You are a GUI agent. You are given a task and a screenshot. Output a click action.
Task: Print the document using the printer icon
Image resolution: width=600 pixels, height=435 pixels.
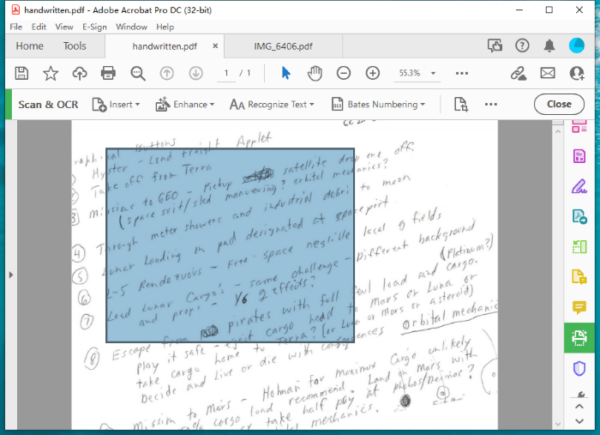pyautogui.click(x=108, y=73)
